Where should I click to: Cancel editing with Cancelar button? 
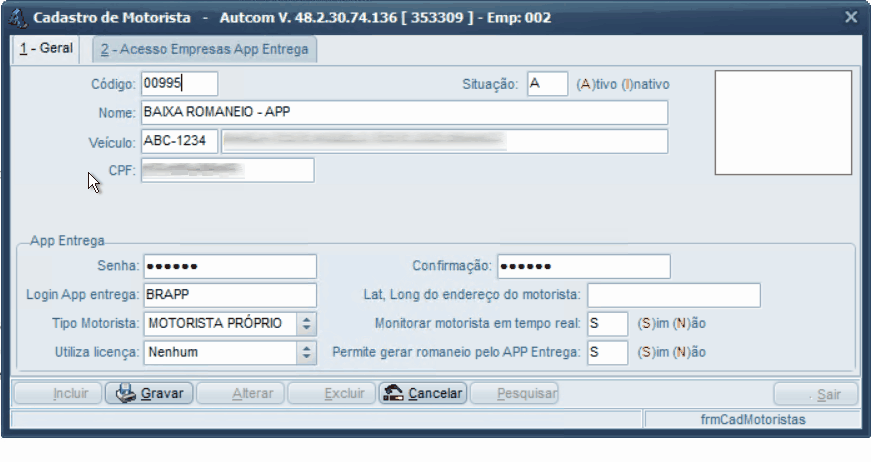tap(423, 393)
